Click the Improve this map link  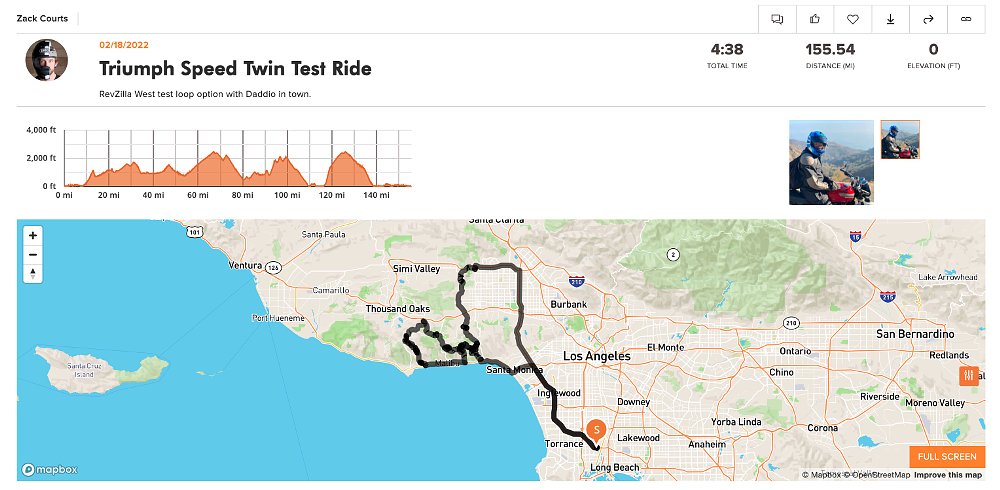pos(949,475)
